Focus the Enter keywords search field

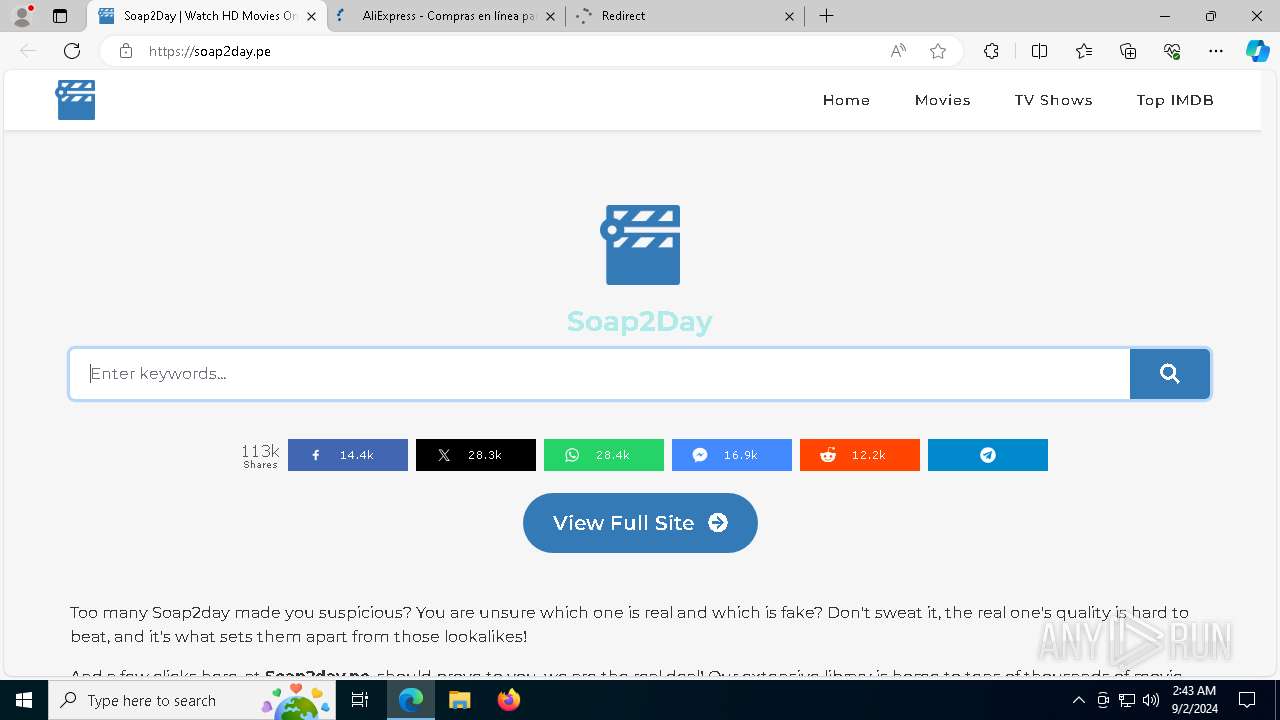[600, 374]
